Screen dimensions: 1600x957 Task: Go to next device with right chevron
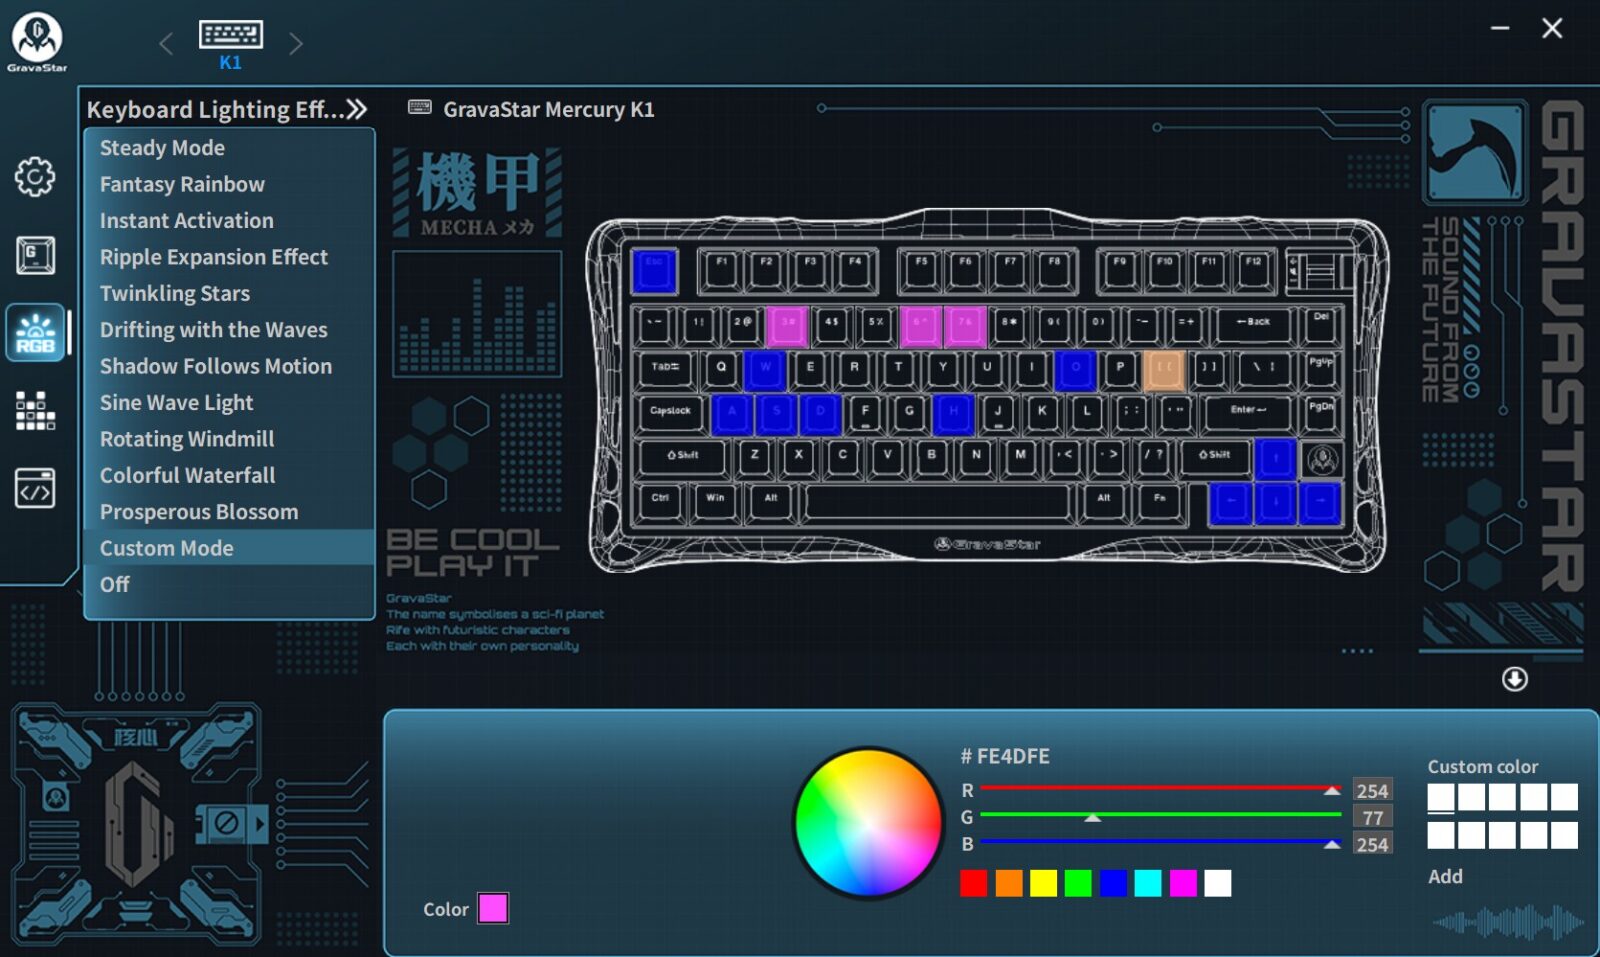tap(295, 44)
